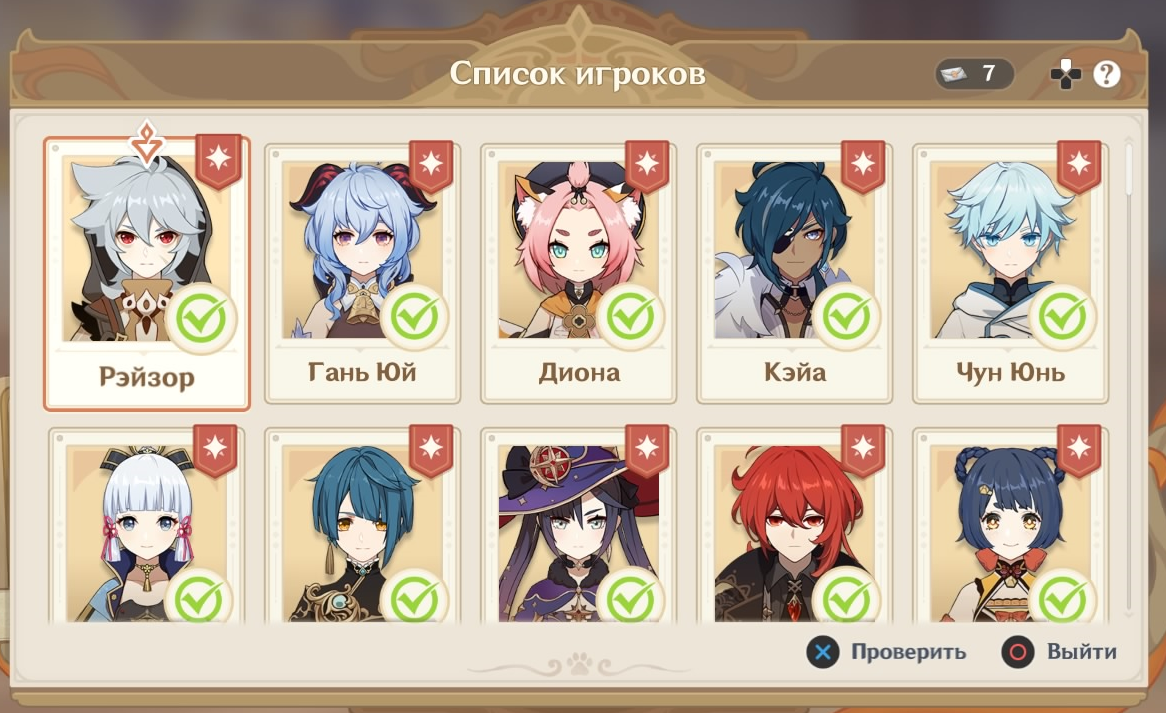This screenshot has width=1166, height=713.
Task: Select the red-haired character card
Action: click(x=794, y=524)
